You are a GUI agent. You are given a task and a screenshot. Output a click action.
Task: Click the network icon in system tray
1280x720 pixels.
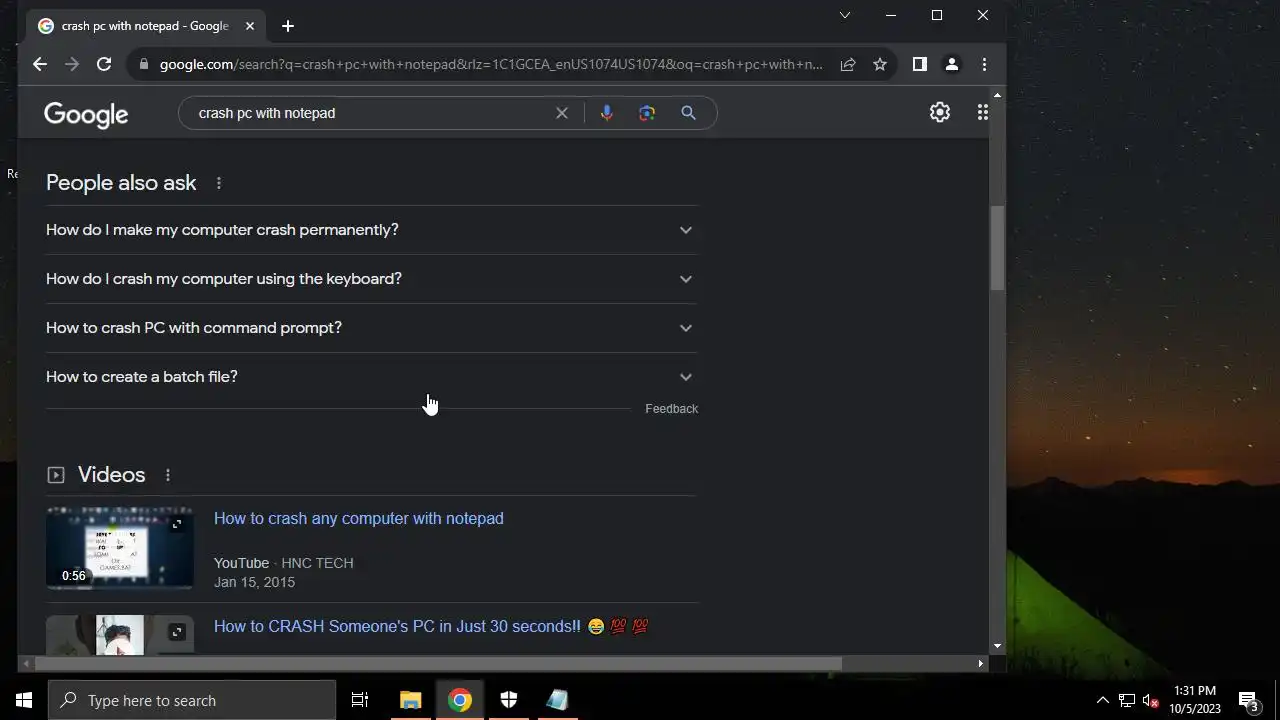[x=1127, y=700]
